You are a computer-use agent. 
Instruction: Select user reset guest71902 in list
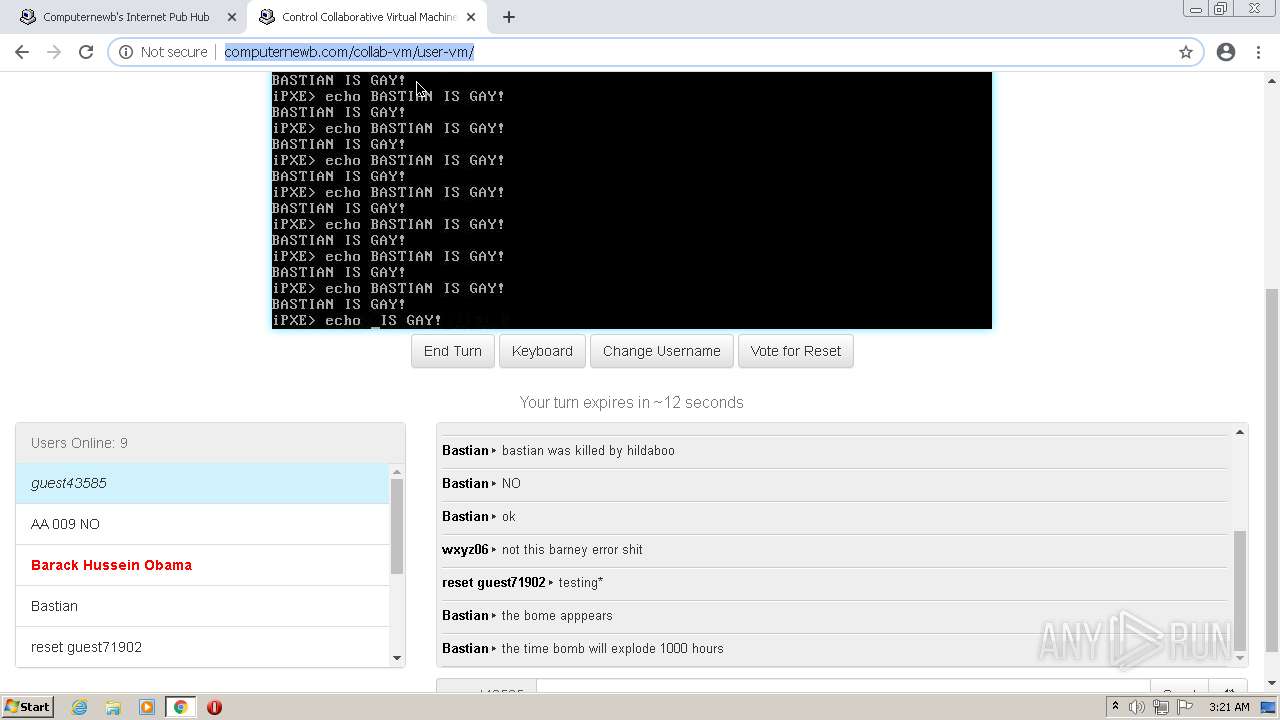(x=202, y=647)
